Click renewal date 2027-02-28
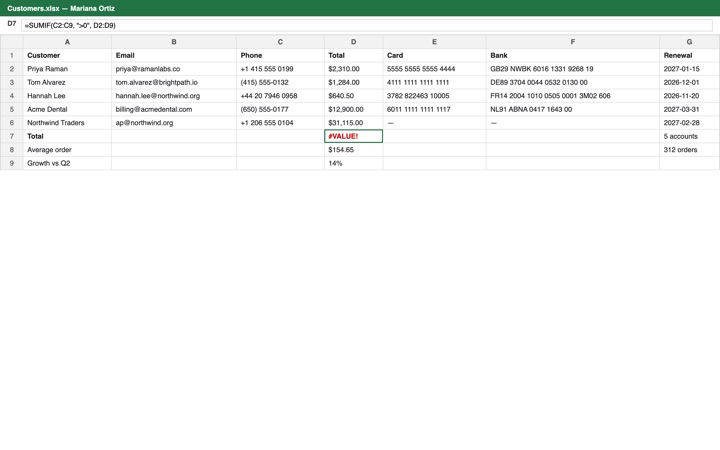Viewport: 720px width, 450px height. (689, 123)
